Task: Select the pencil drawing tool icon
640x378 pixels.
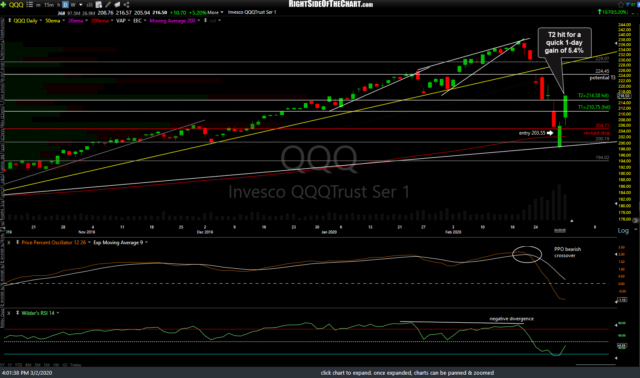Action: [x=108, y=4]
